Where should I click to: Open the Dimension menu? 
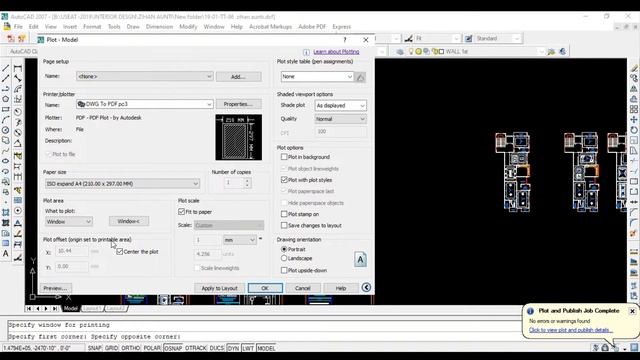click(x=159, y=27)
